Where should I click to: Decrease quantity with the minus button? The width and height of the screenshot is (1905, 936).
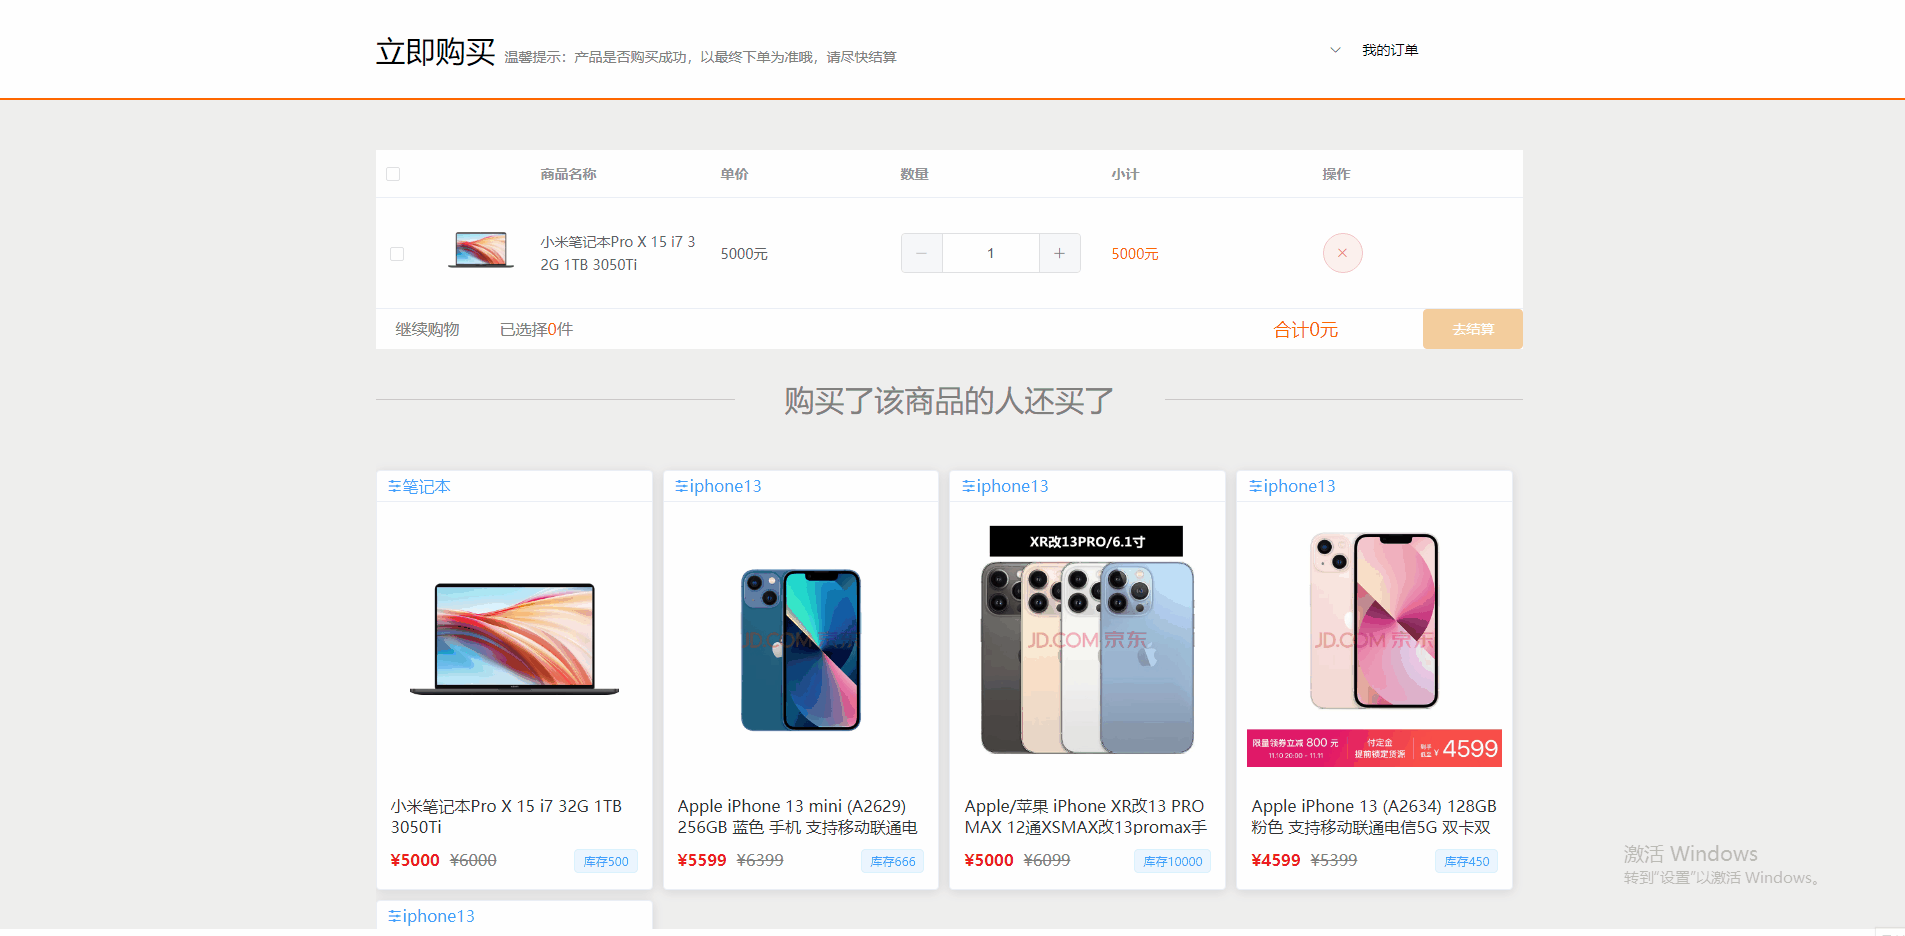921,253
